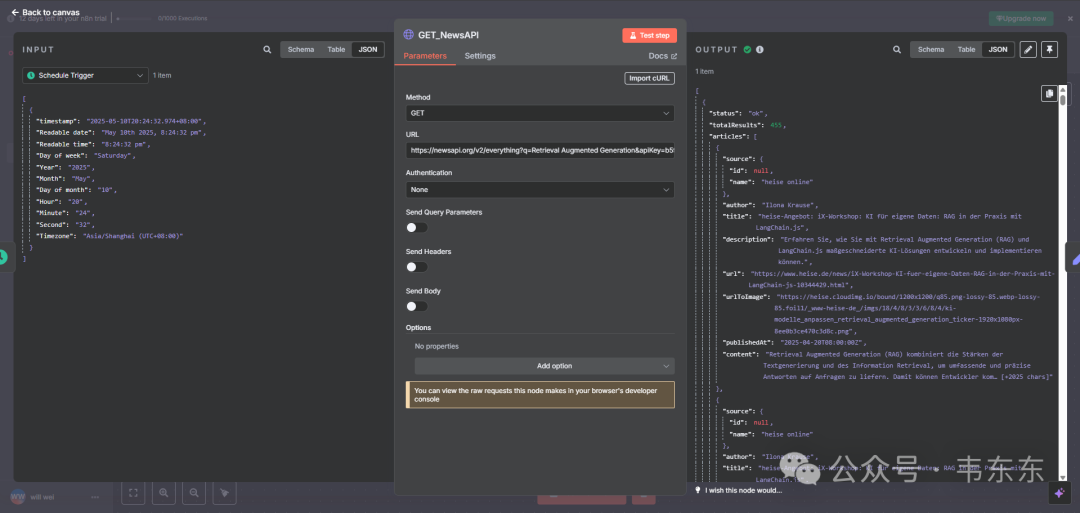Select Table view in the INPUT panel
Screen dimensions: 1080x513
pyautogui.click(x=336, y=50)
